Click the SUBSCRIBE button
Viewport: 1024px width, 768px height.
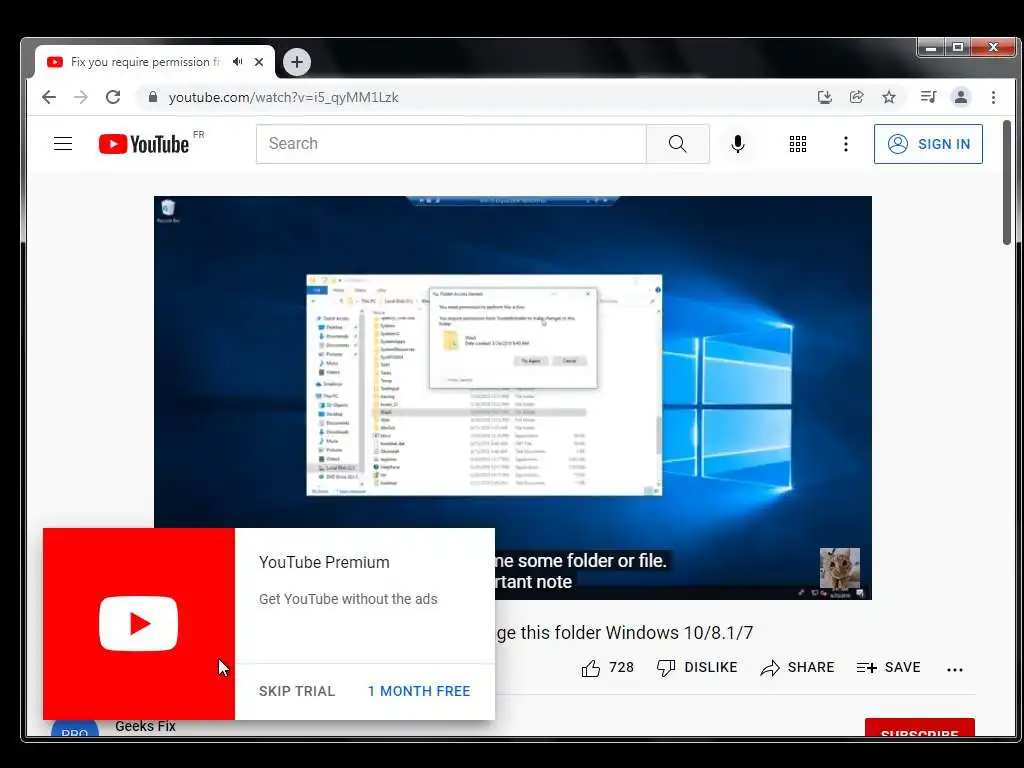click(x=920, y=728)
